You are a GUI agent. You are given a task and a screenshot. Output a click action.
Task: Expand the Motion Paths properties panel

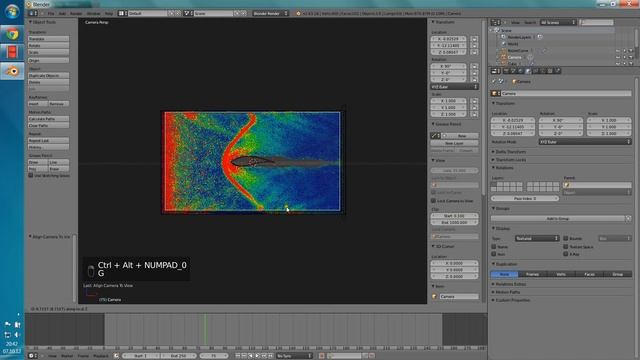pyautogui.click(x=508, y=292)
